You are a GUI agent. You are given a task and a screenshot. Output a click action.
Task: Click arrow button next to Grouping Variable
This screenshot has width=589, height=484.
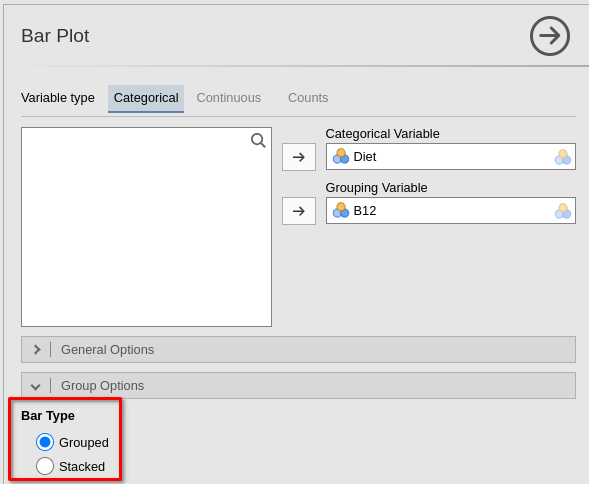(299, 211)
